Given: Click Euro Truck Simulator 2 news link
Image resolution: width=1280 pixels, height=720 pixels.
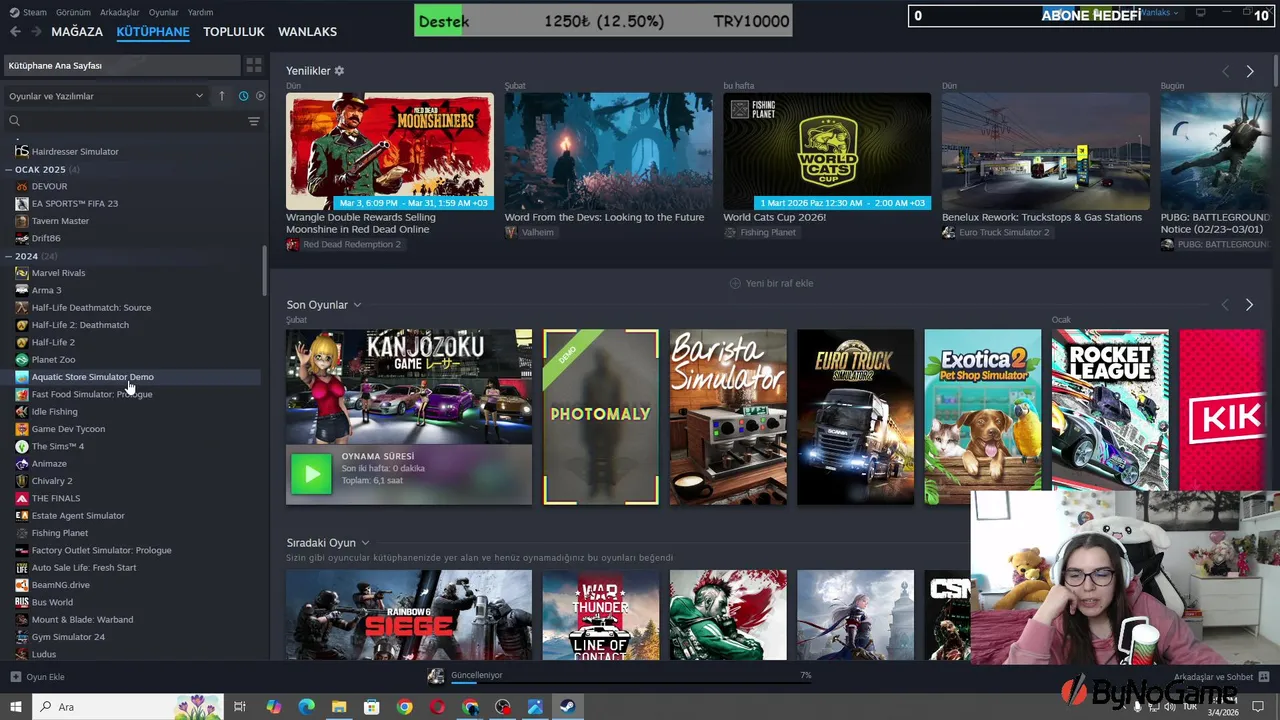Looking at the screenshot, I should coord(1004,232).
